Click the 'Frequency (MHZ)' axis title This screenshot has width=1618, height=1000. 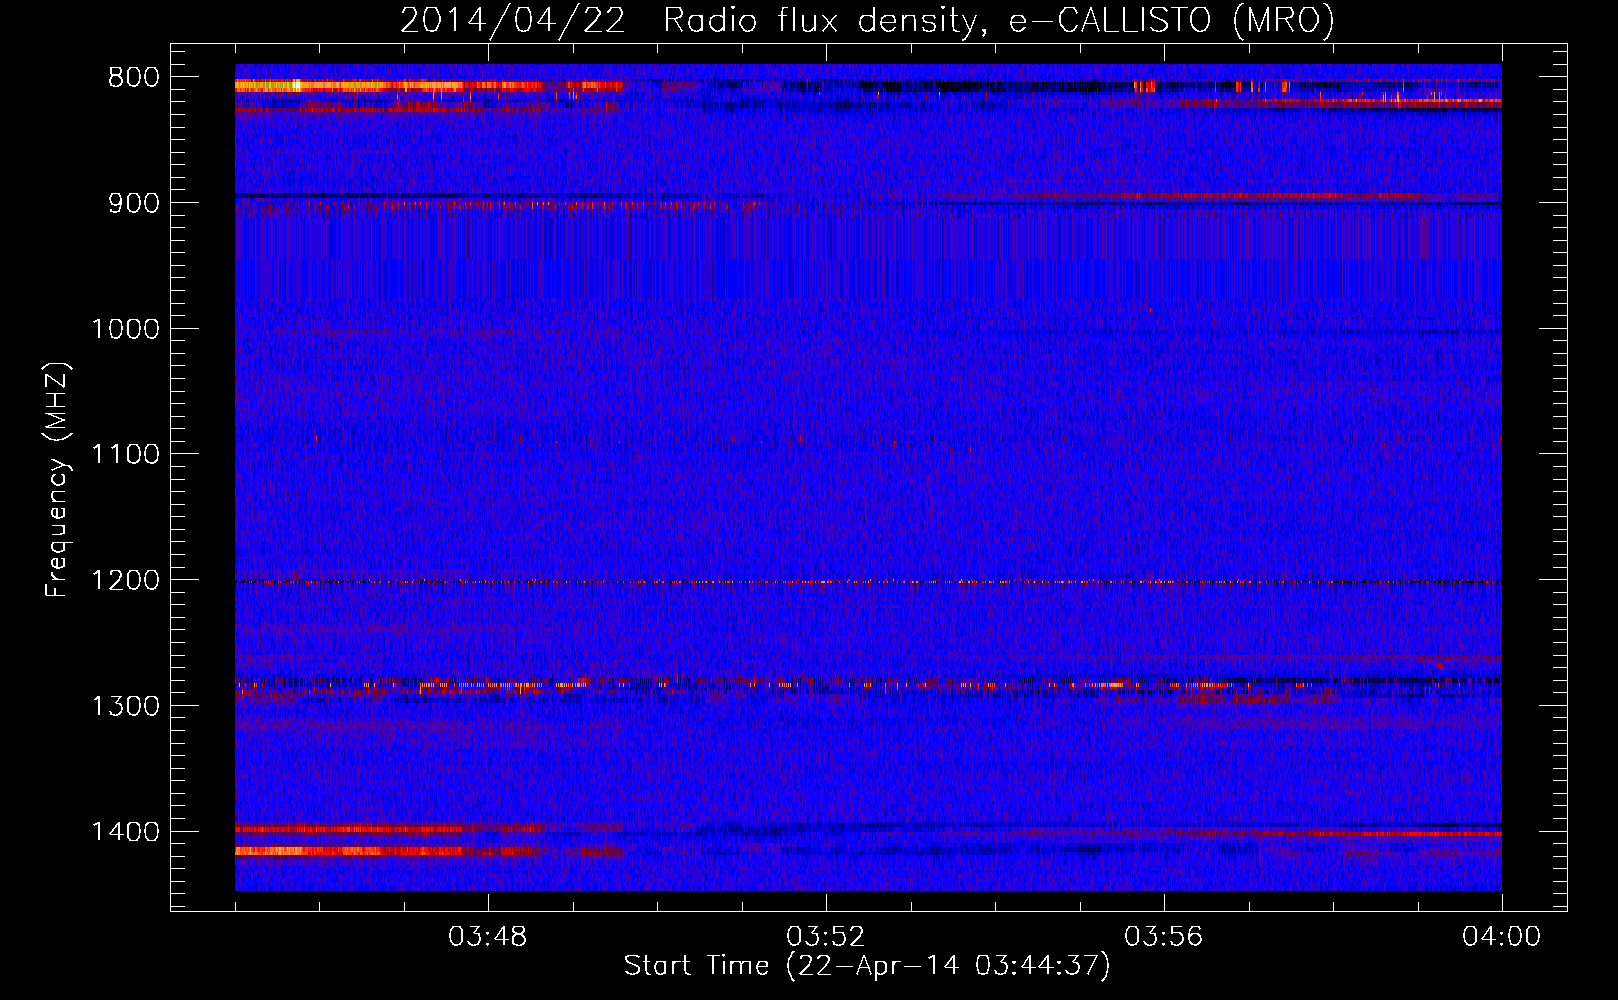click(58, 480)
